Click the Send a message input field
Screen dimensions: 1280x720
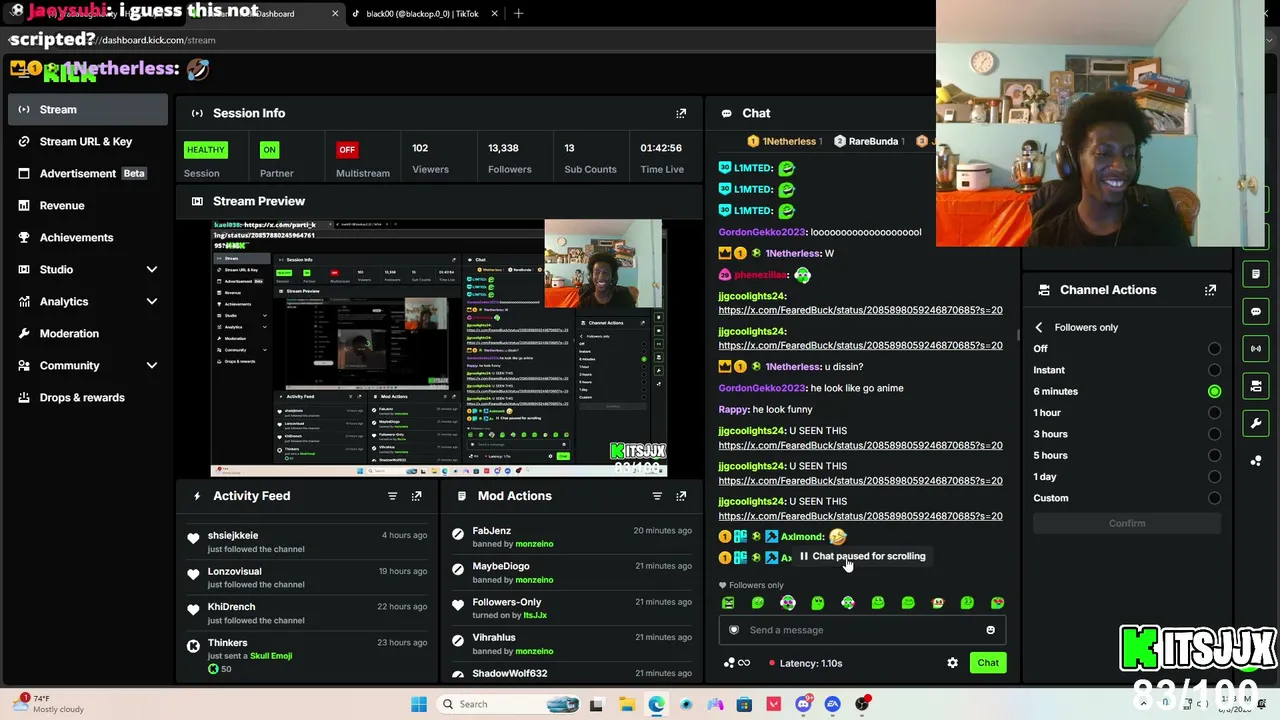(x=861, y=630)
